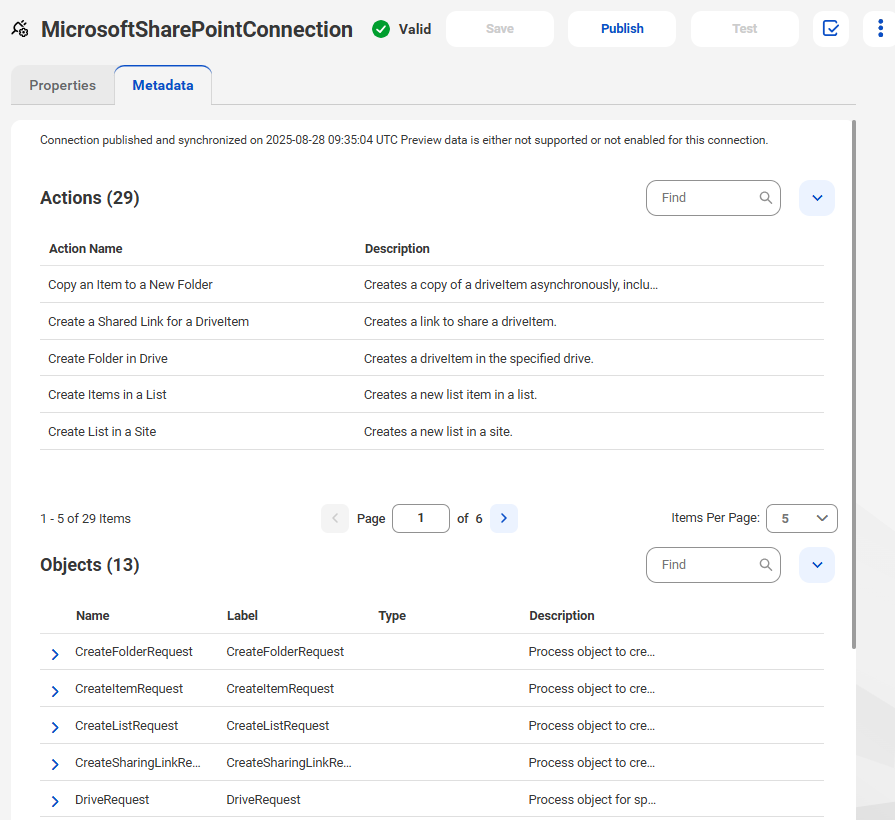Screen dimensions: 895x820
Task: Click the 'Objects (13)' section heading
Action: pos(90,564)
